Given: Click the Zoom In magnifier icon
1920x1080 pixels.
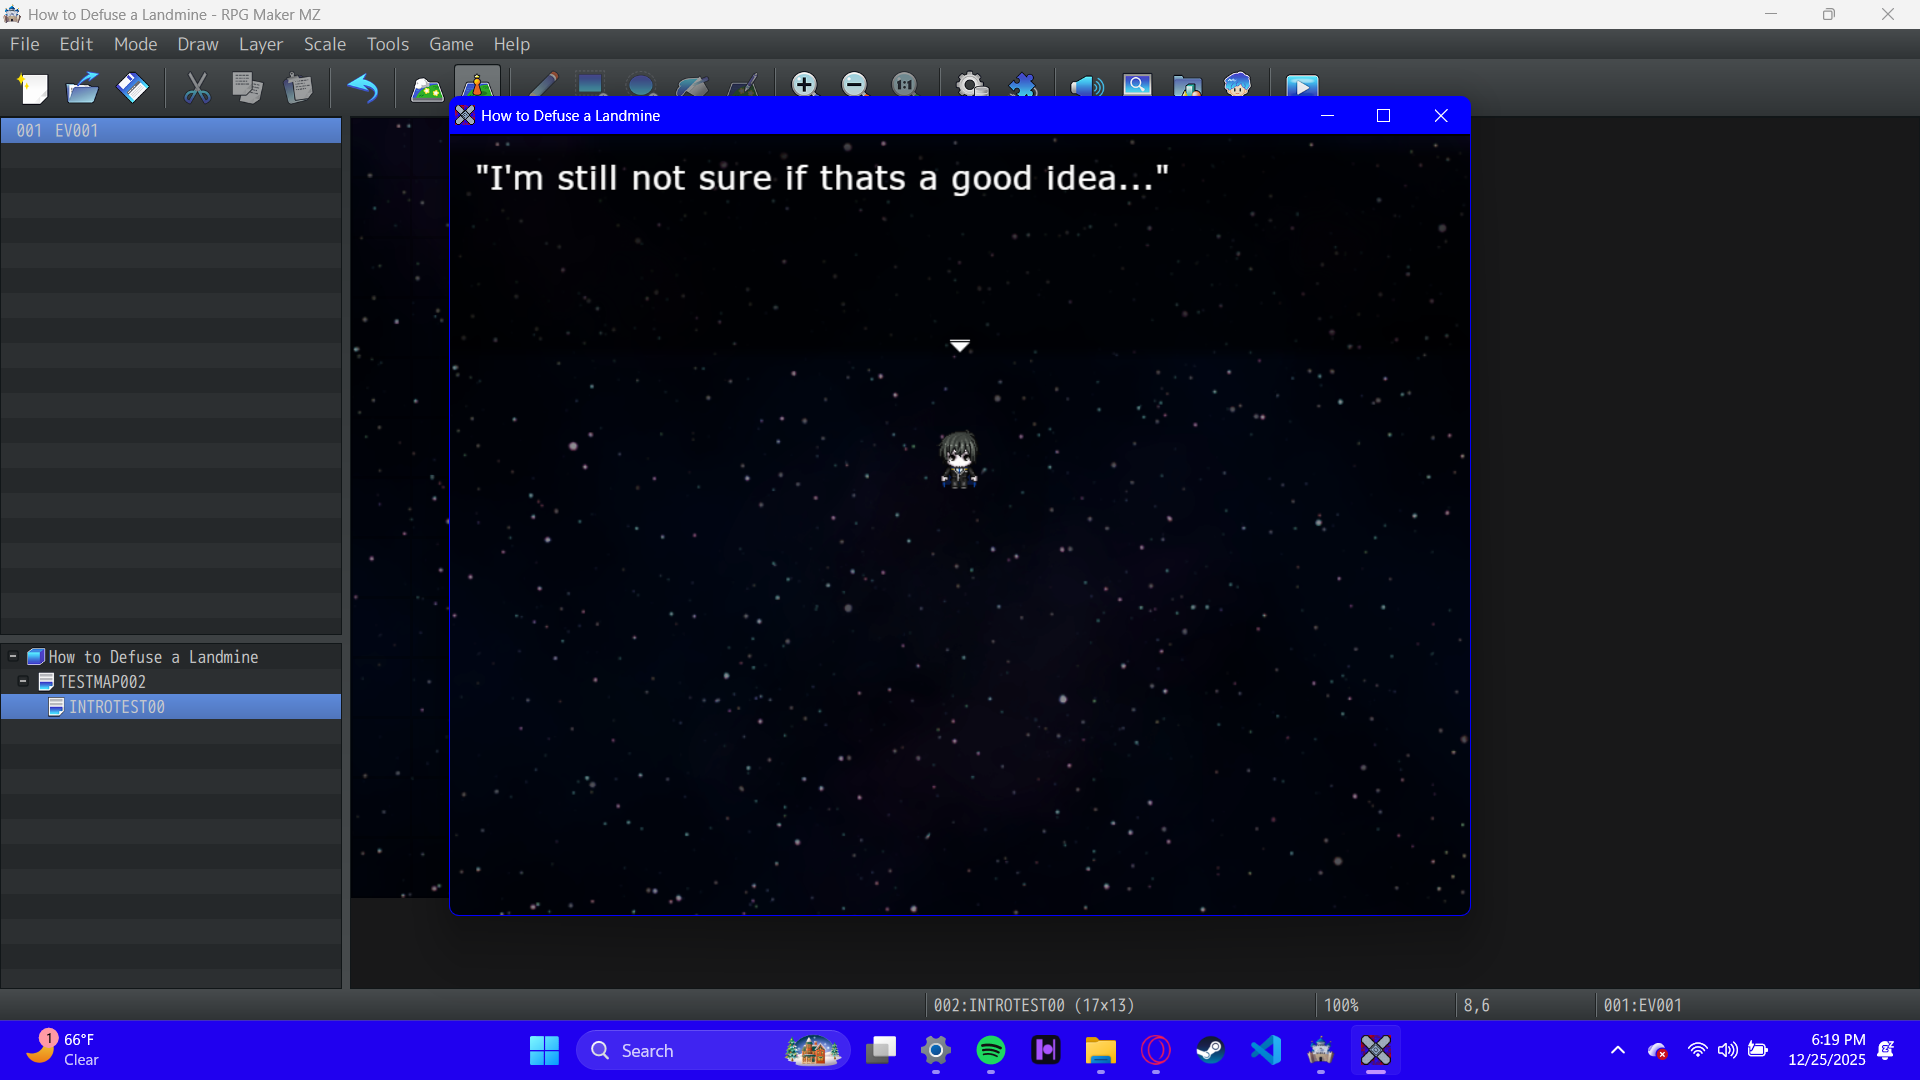Looking at the screenshot, I should 804,85.
